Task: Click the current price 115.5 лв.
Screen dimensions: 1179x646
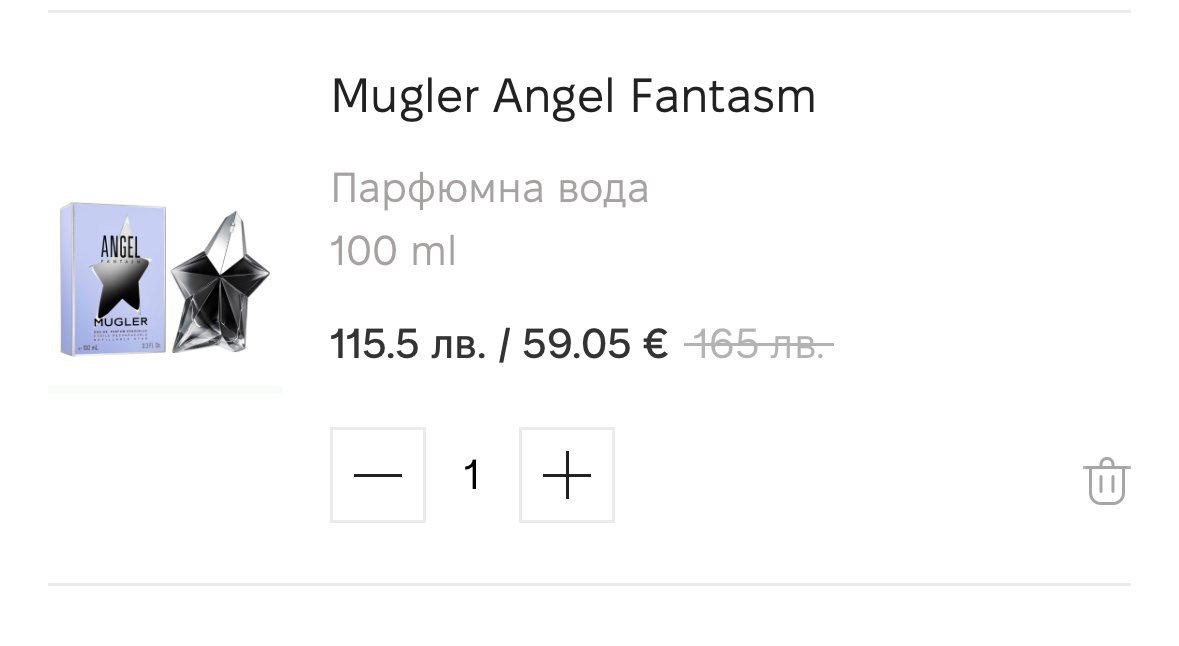Action: pos(408,344)
